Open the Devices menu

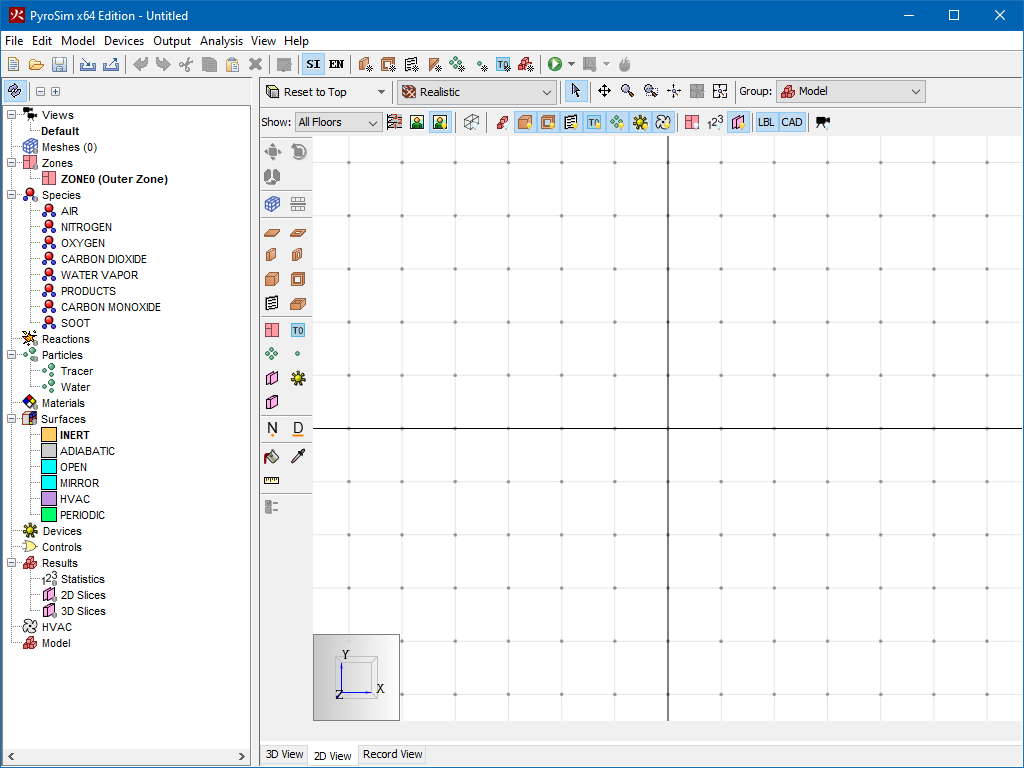(124, 40)
